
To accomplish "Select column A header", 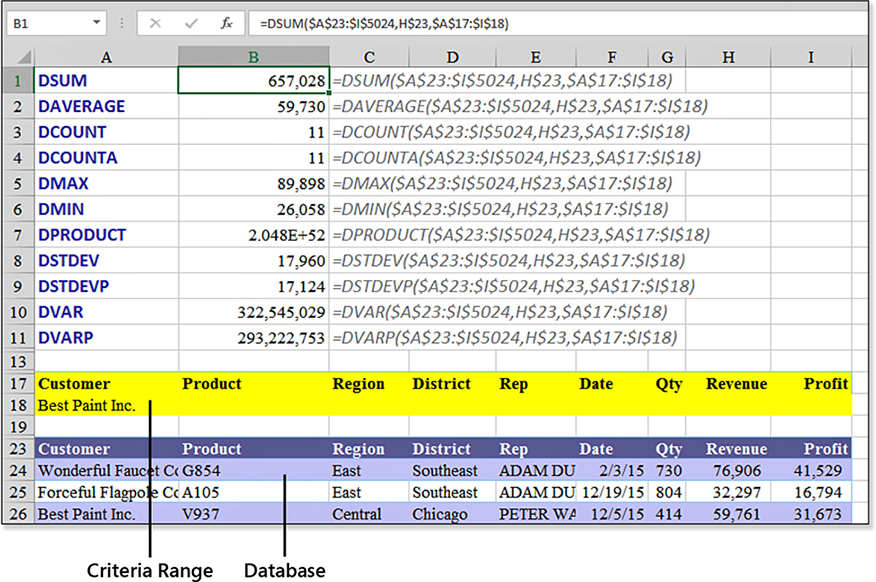I will point(106,57).
